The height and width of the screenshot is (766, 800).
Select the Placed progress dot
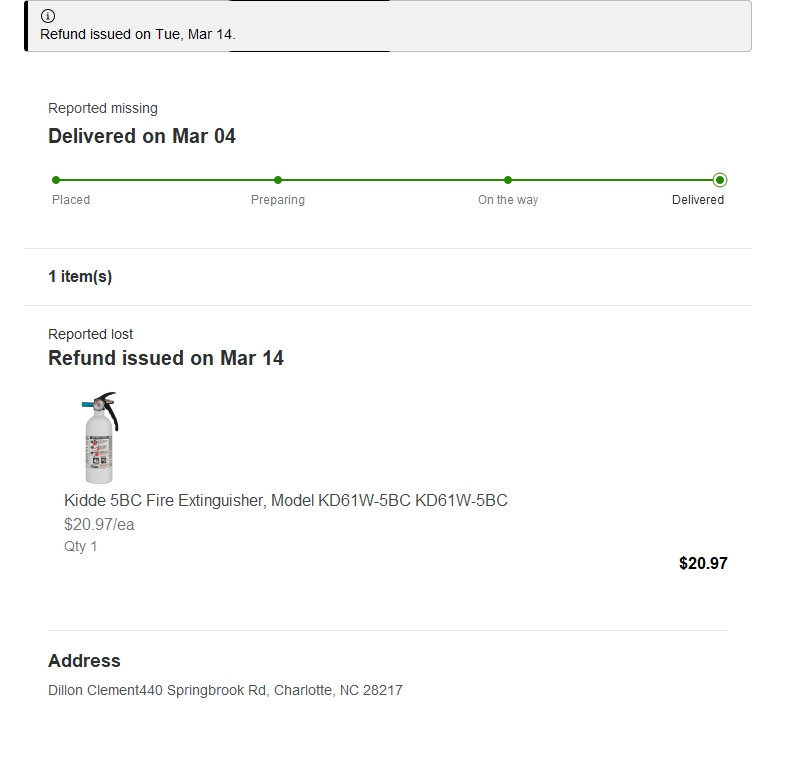[56, 180]
